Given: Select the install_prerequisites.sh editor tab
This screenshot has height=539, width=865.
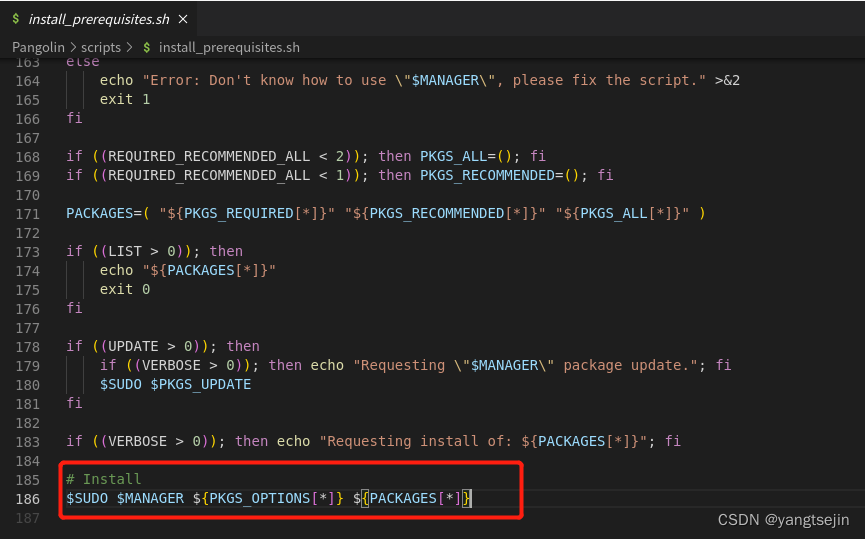Looking at the screenshot, I should [99, 19].
